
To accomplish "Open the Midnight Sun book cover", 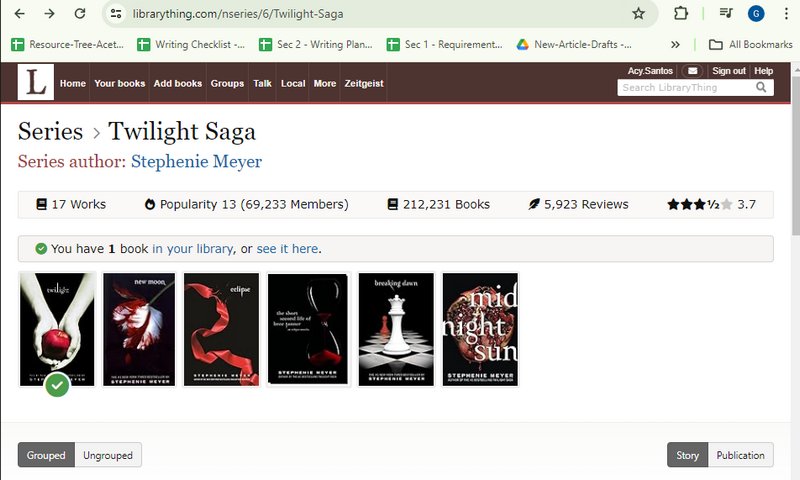I will [x=480, y=330].
